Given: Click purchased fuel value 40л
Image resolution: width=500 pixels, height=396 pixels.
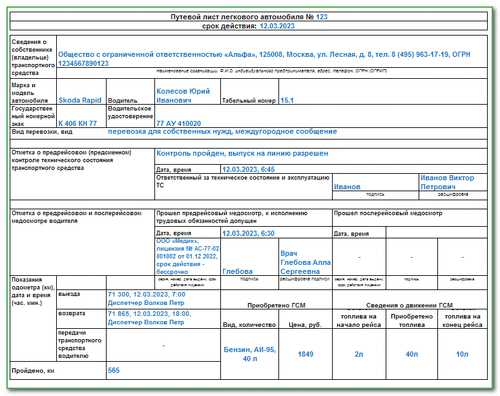Looking at the screenshot, I should pos(412,354).
